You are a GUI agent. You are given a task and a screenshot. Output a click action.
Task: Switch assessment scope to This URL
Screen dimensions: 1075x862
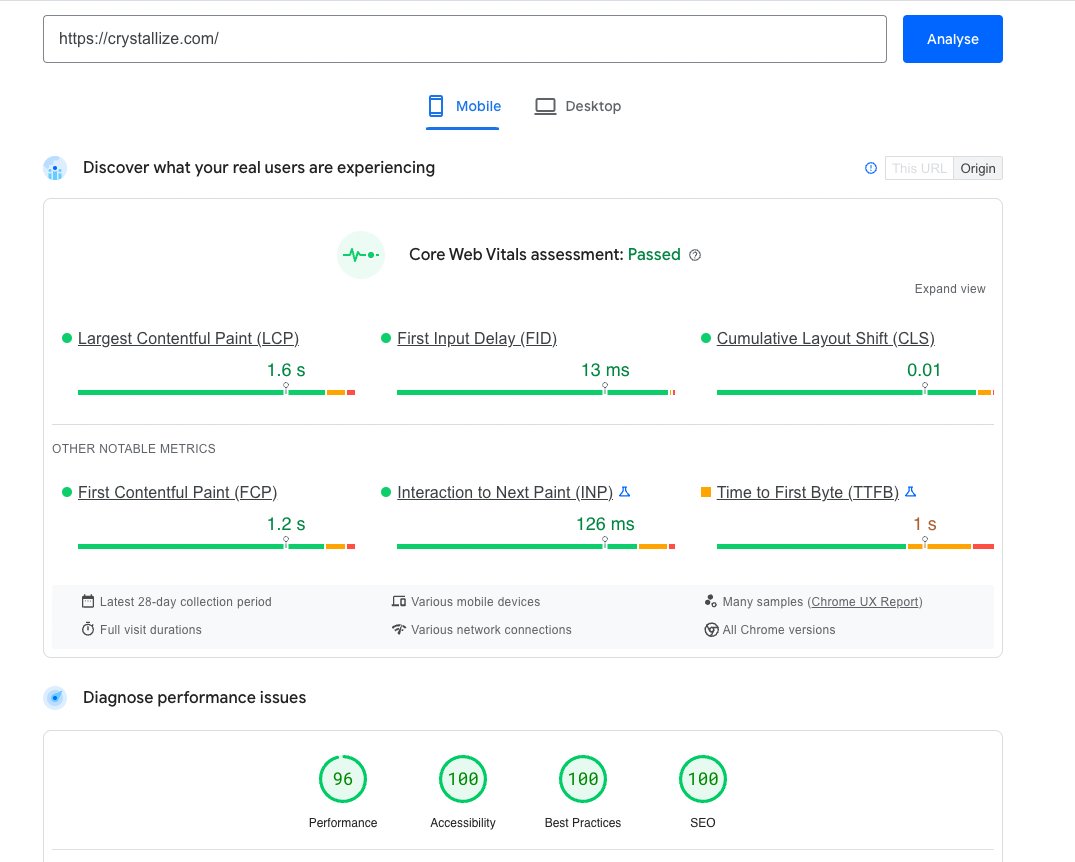click(x=918, y=168)
